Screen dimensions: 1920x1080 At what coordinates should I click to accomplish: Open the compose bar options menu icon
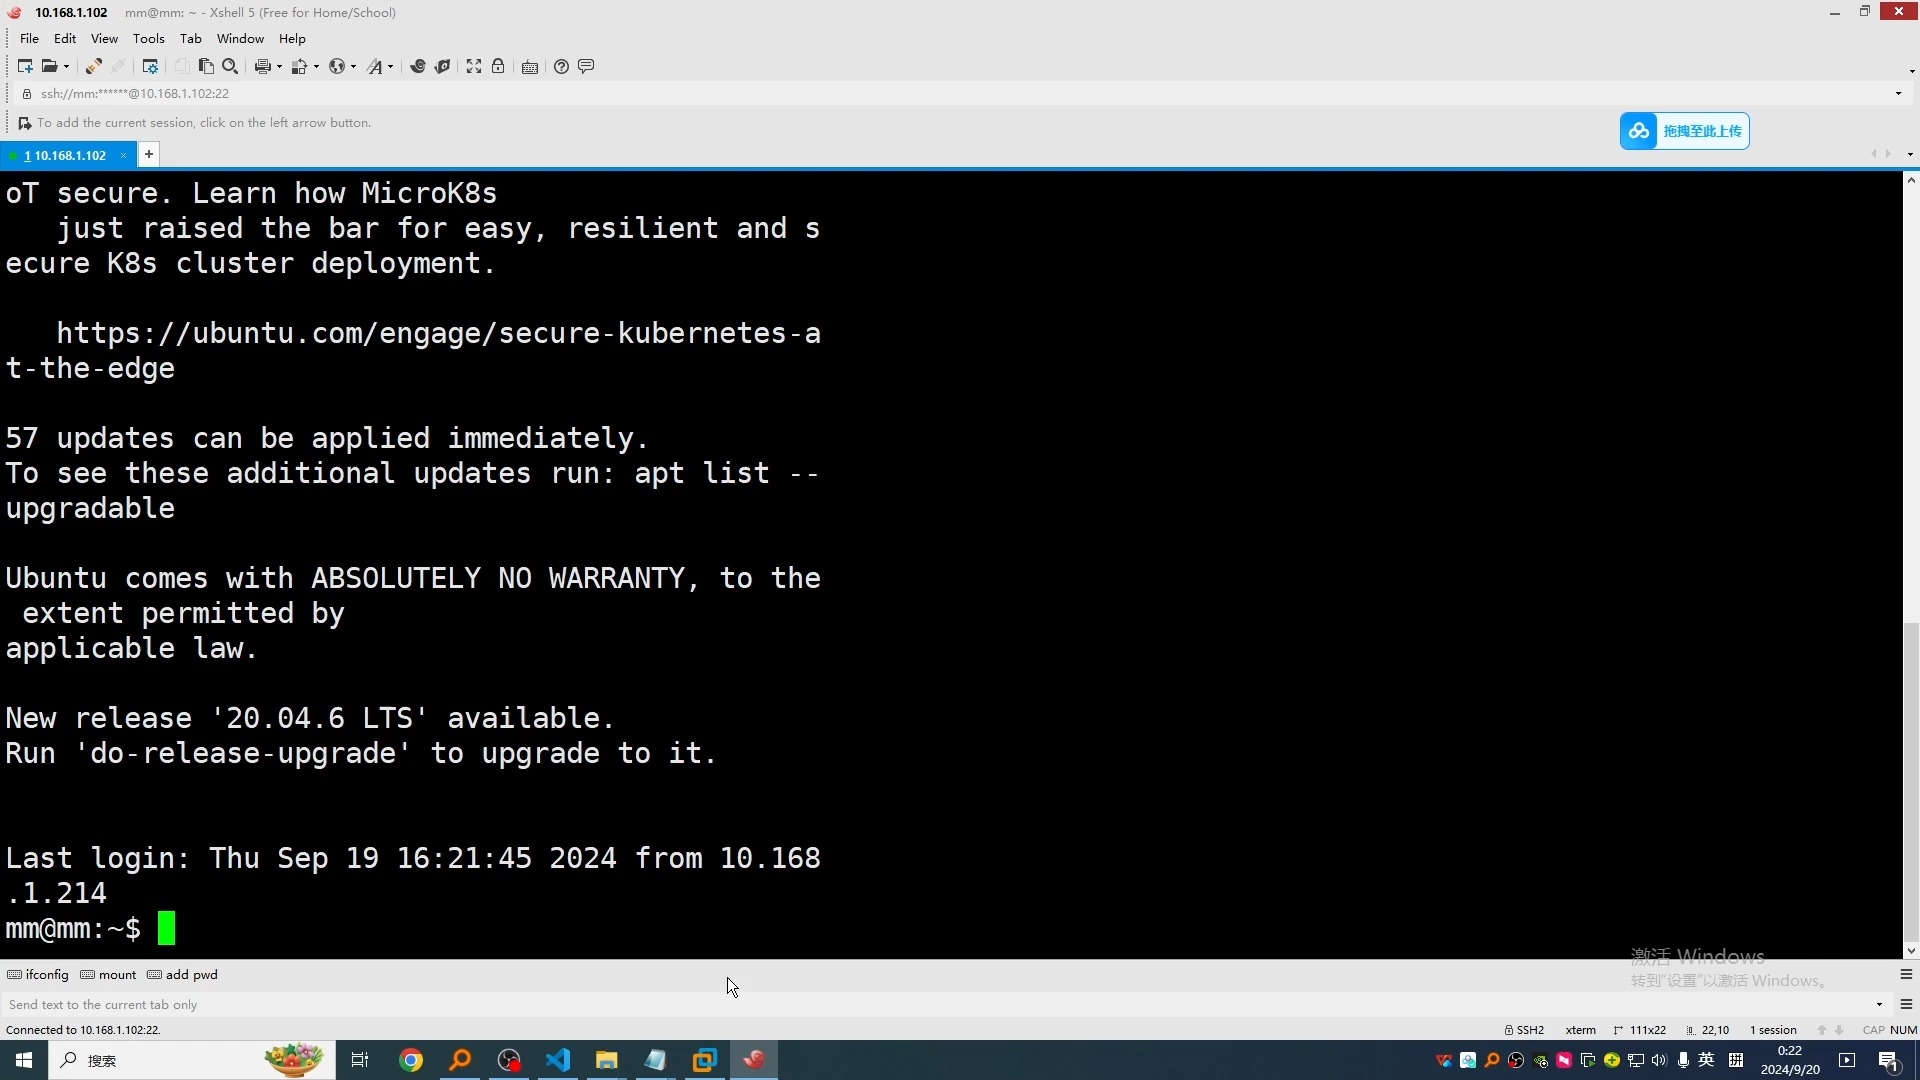point(1906,1004)
